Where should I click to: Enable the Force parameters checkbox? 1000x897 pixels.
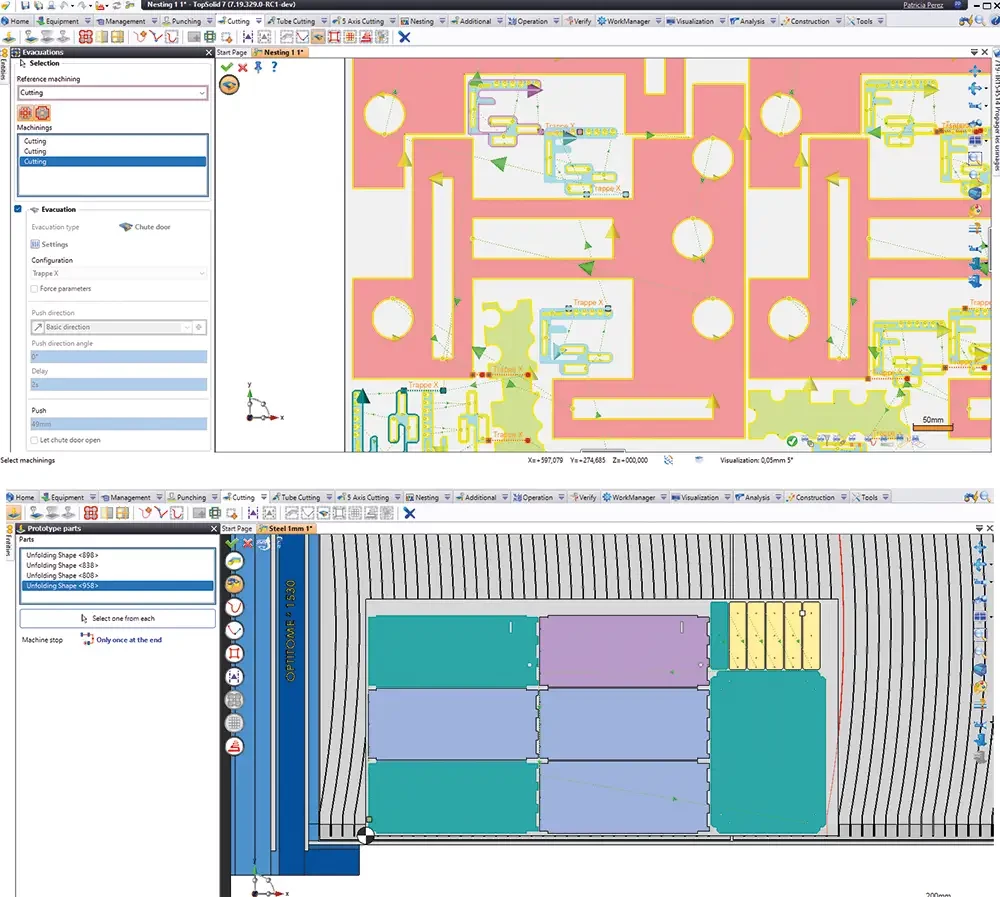pyautogui.click(x=35, y=289)
